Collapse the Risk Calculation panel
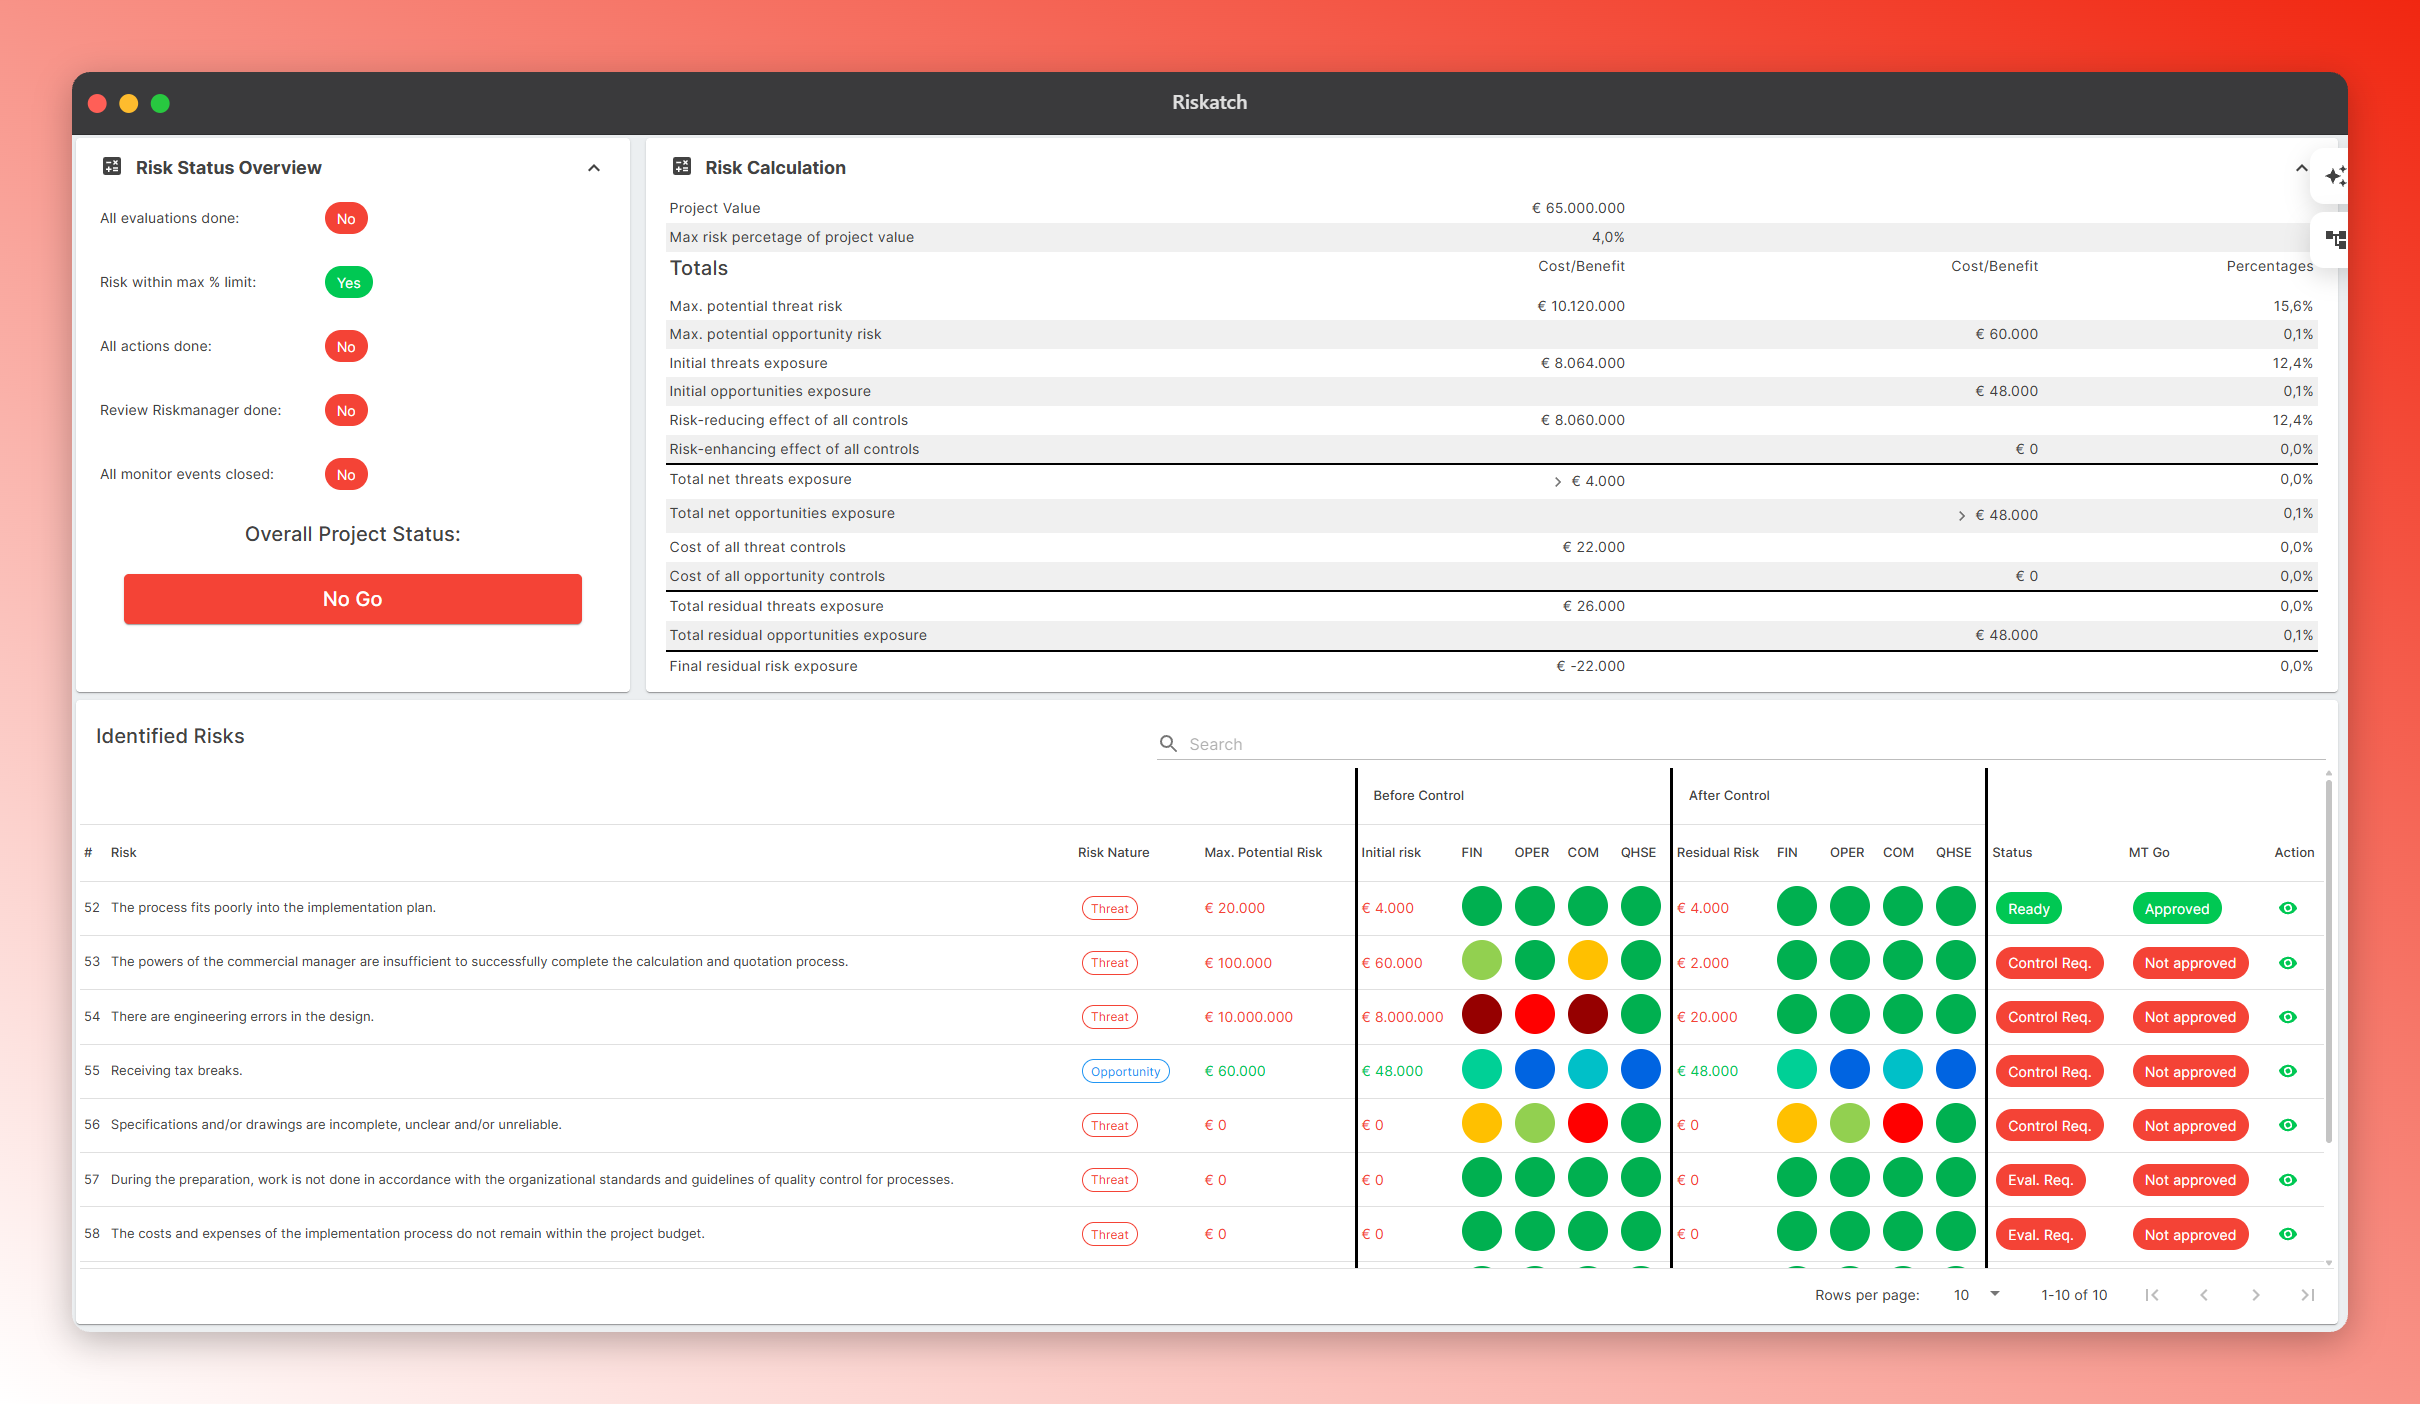 2302,168
